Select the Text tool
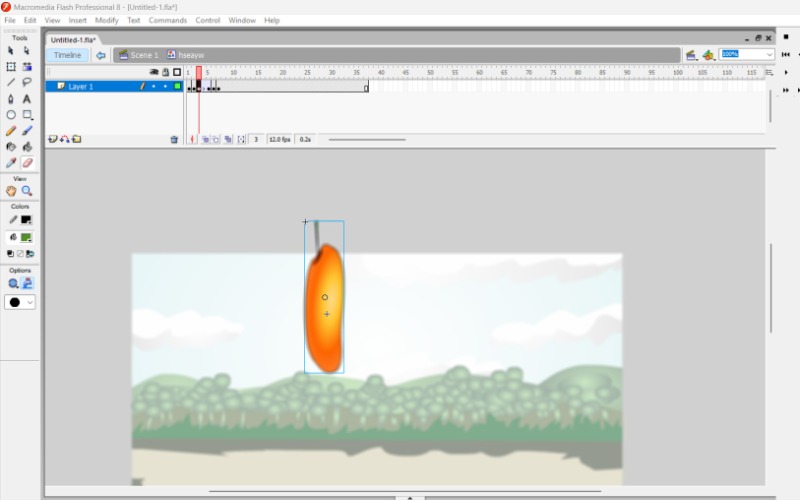Viewport: 800px width, 500px height. pos(27,99)
